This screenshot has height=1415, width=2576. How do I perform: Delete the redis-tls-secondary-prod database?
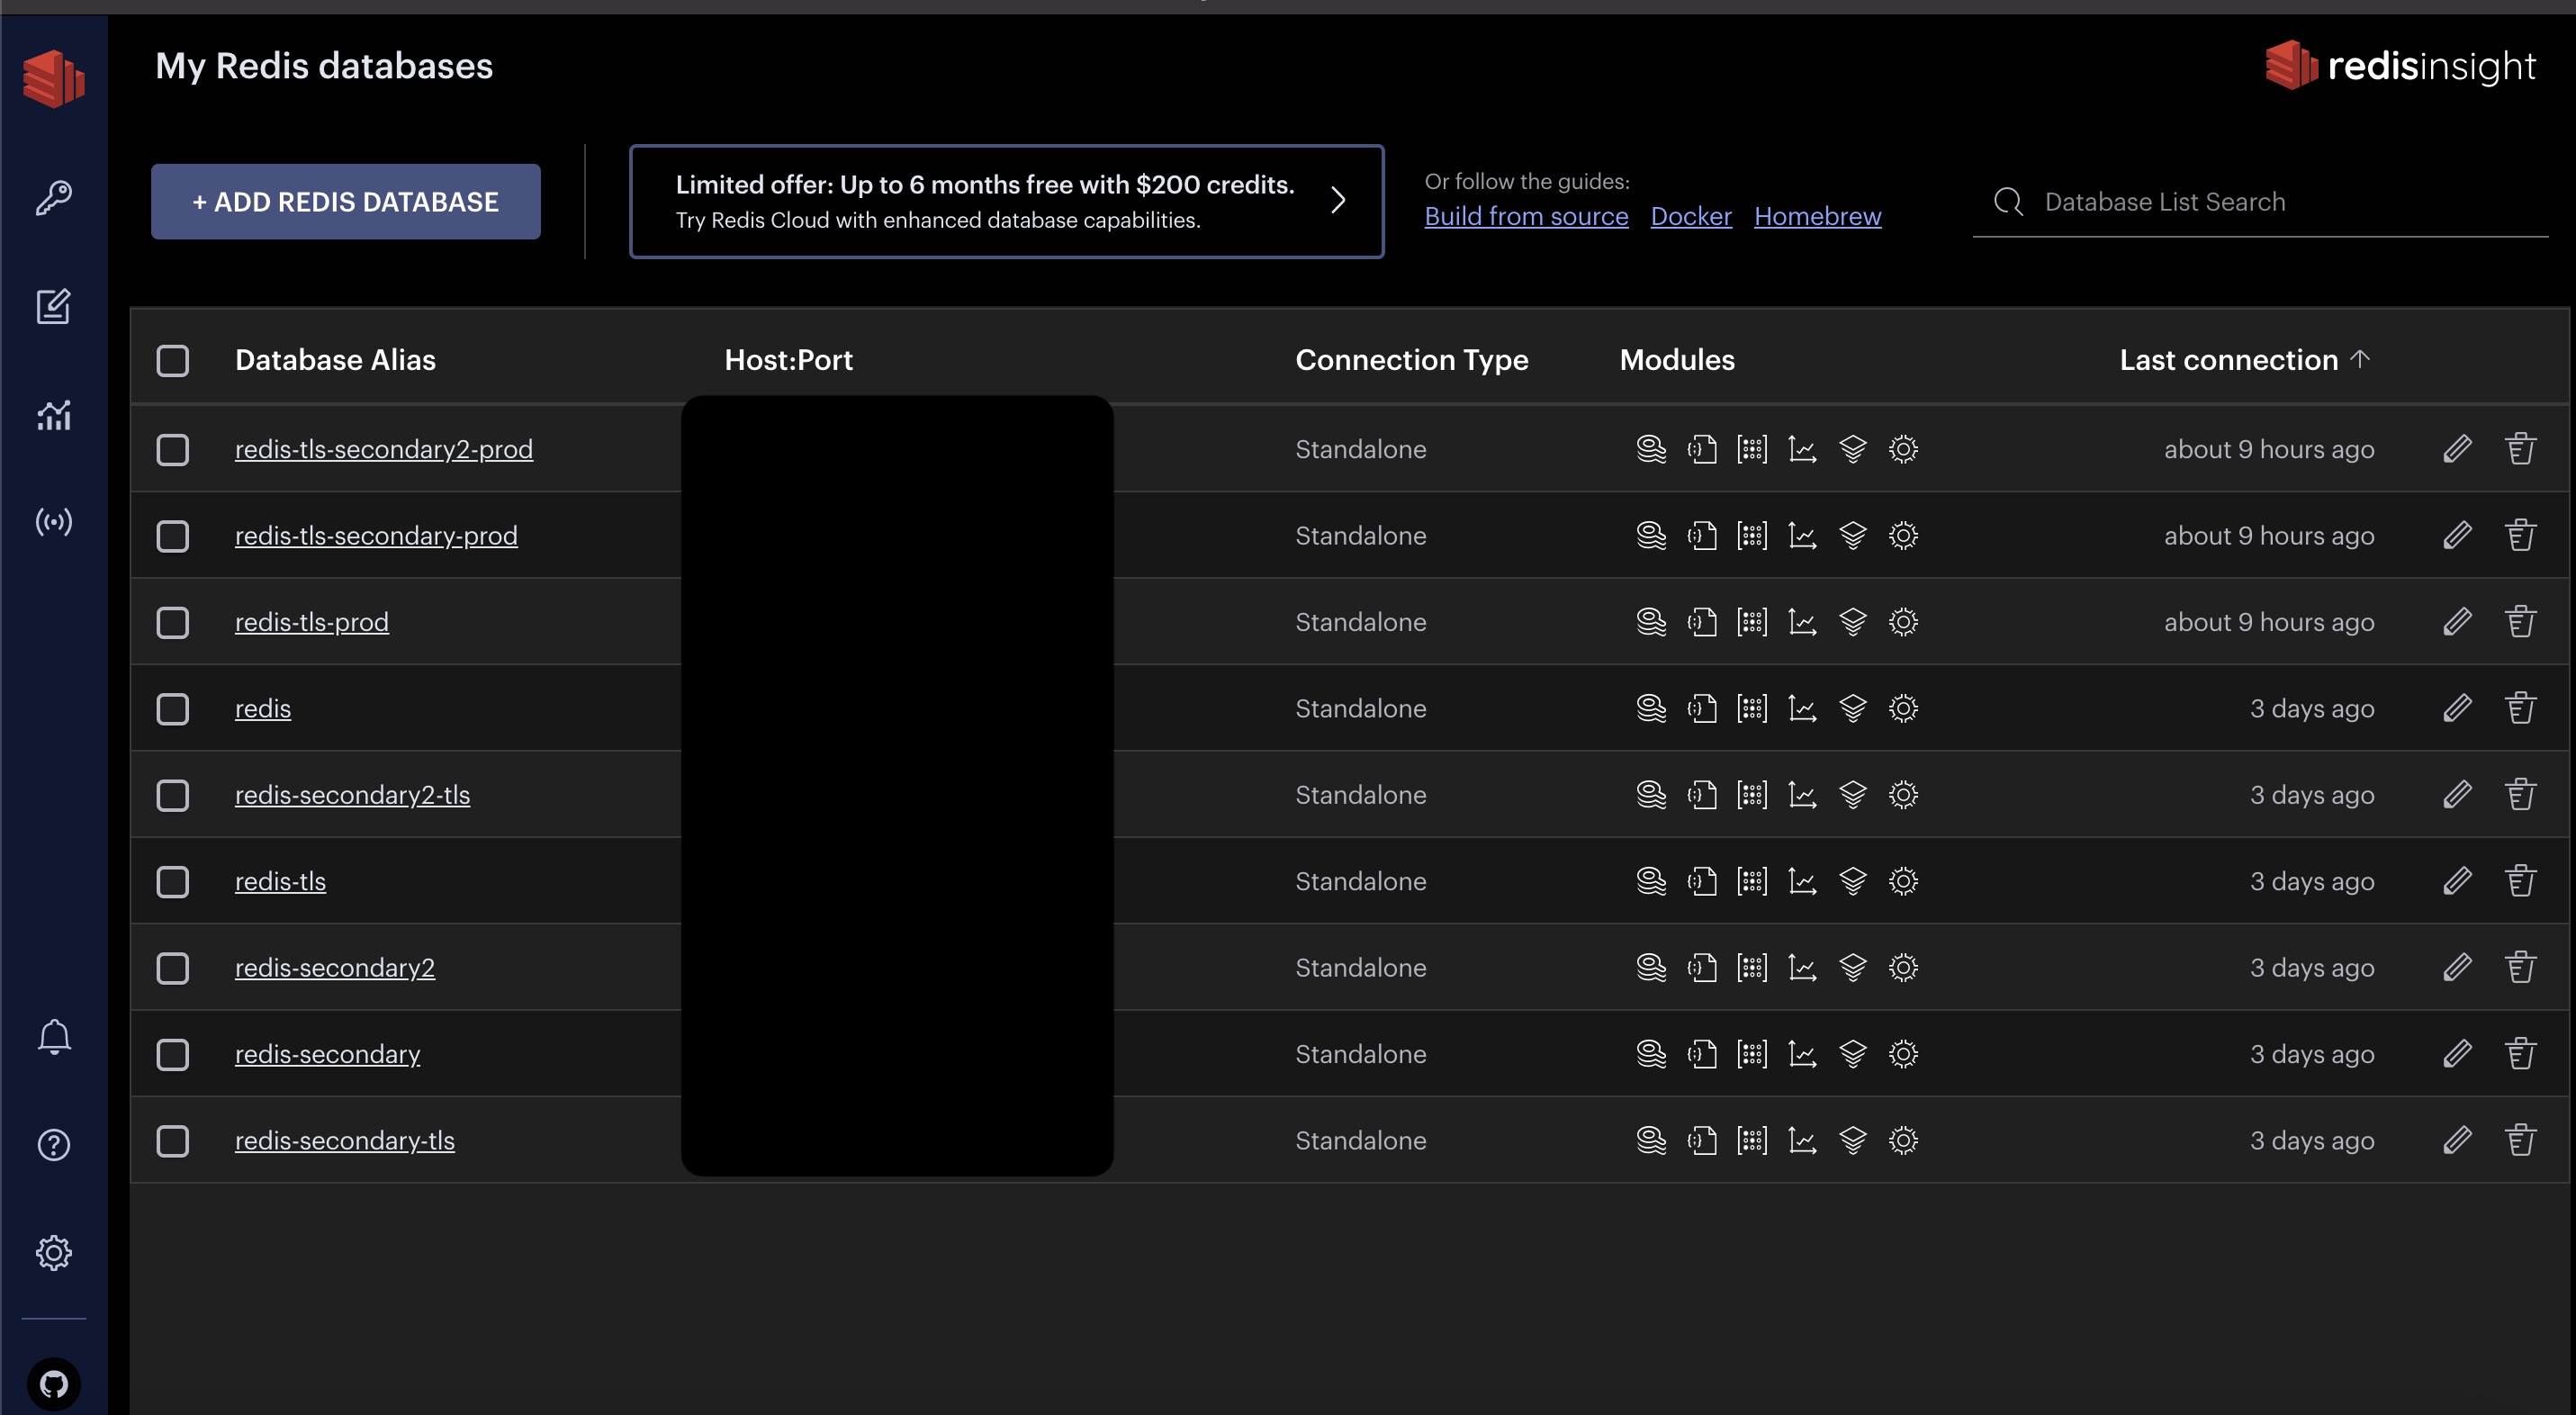[2520, 535]
